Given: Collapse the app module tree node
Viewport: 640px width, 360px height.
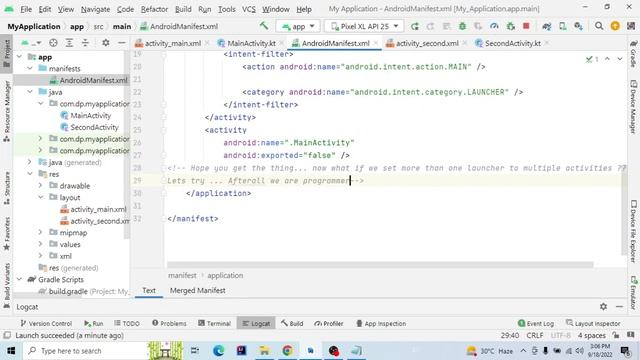Looking at the screenshot, I should pyautogui.click(x=19, y=57).
